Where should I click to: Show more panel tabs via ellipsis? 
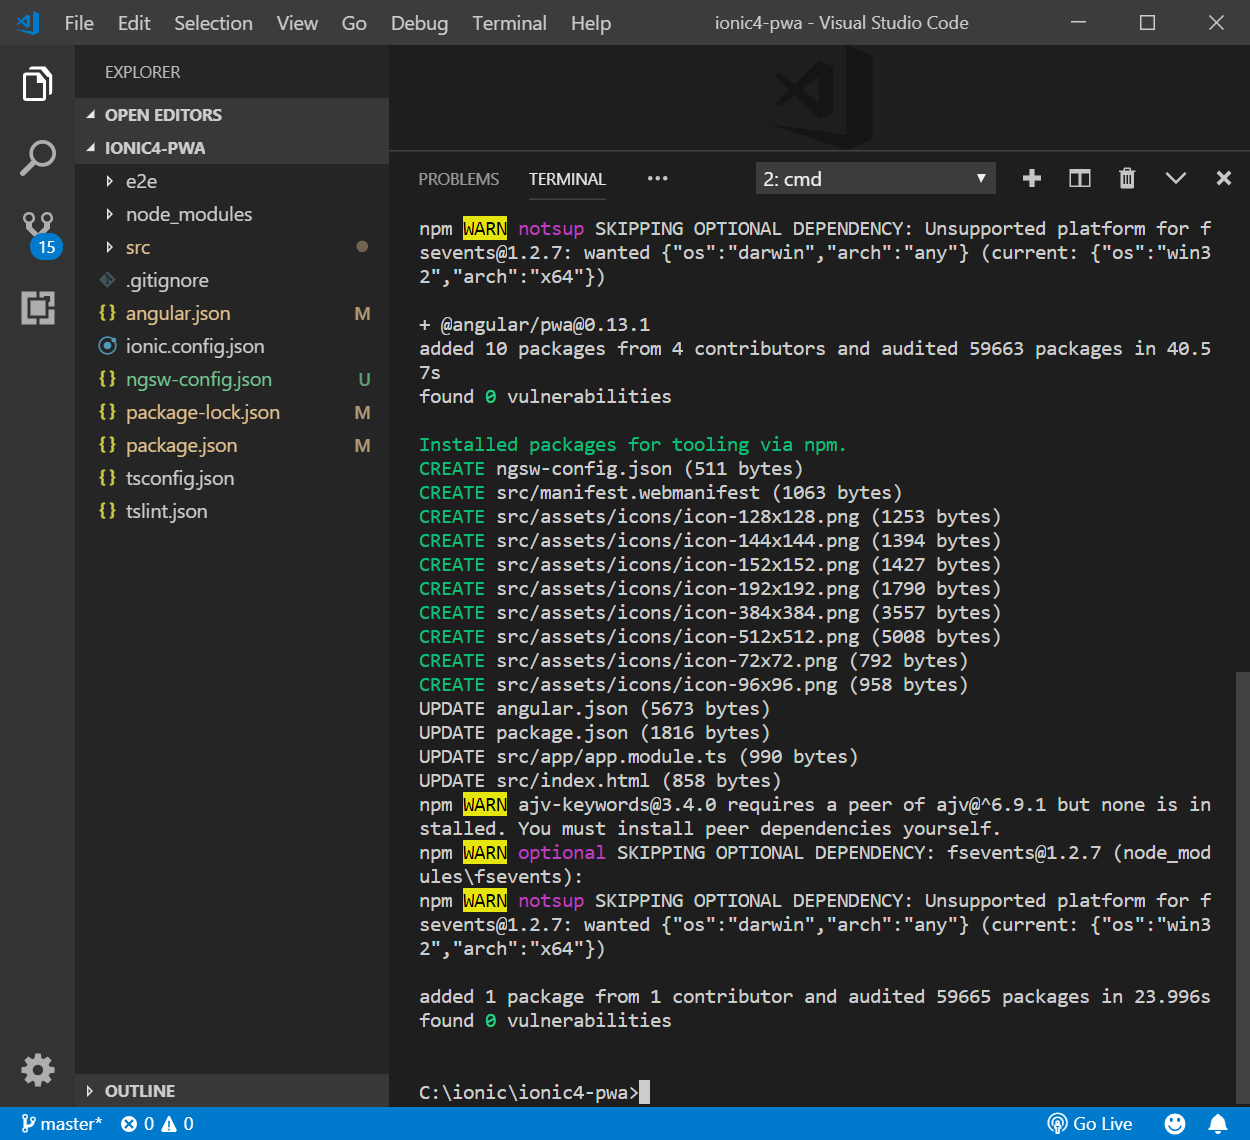coord(657,179)
